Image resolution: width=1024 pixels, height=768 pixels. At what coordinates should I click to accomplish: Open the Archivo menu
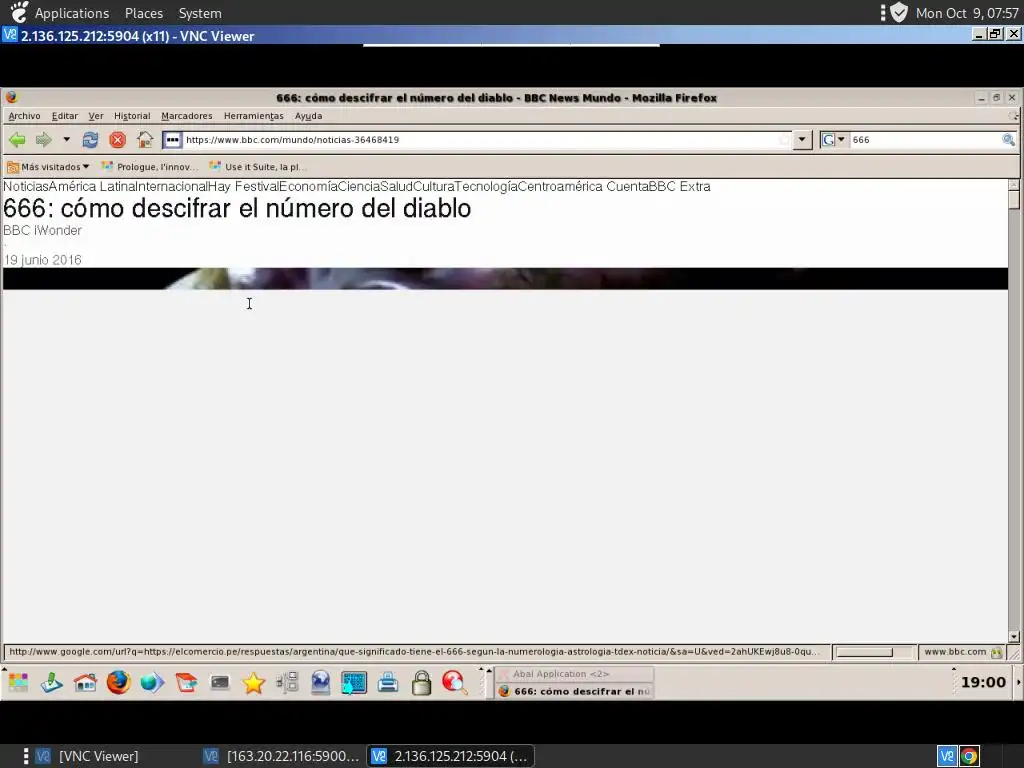tap(24, 116)
